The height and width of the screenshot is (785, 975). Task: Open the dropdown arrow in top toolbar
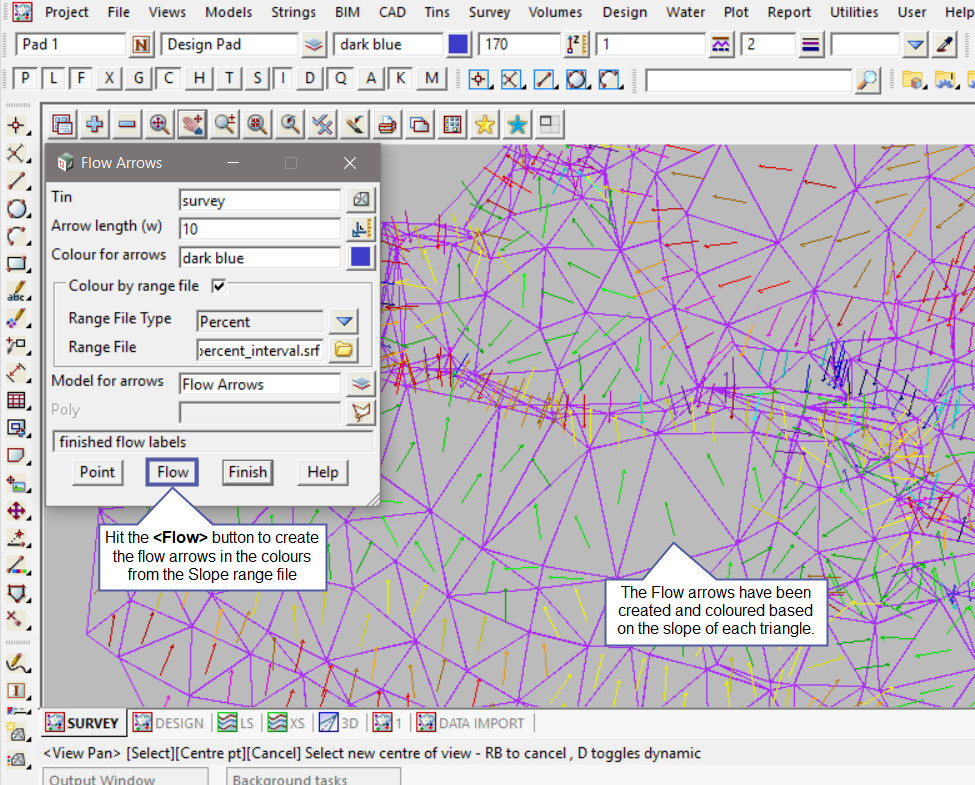915,45
